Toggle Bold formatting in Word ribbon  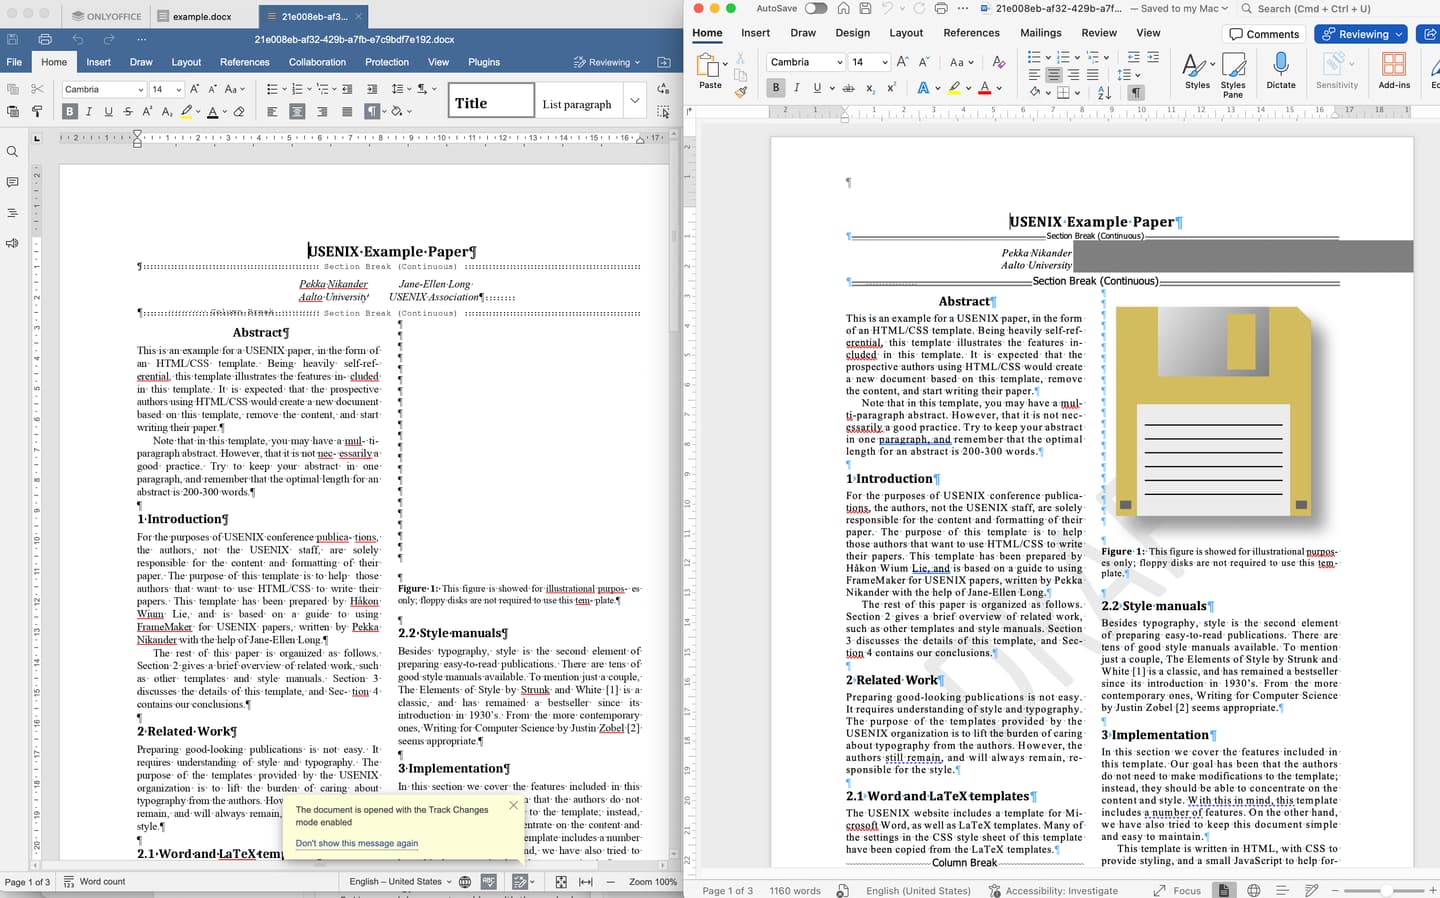point(776,88)
